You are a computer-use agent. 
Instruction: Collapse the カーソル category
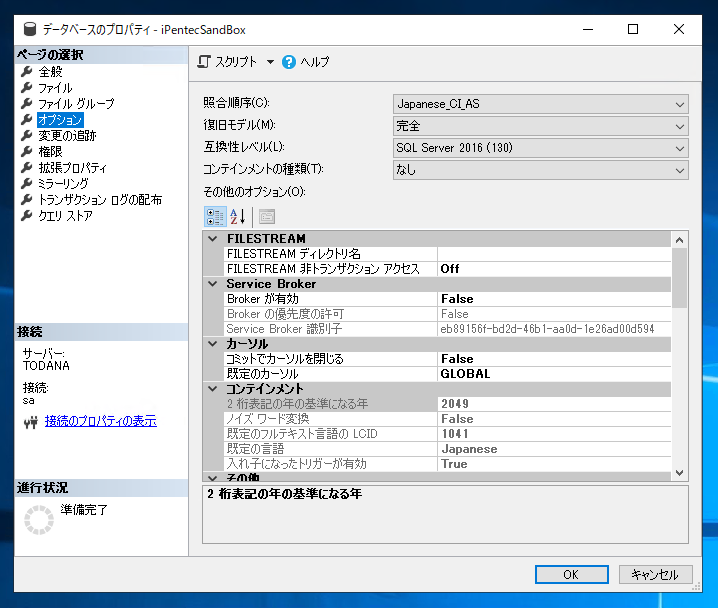[212, 343]
